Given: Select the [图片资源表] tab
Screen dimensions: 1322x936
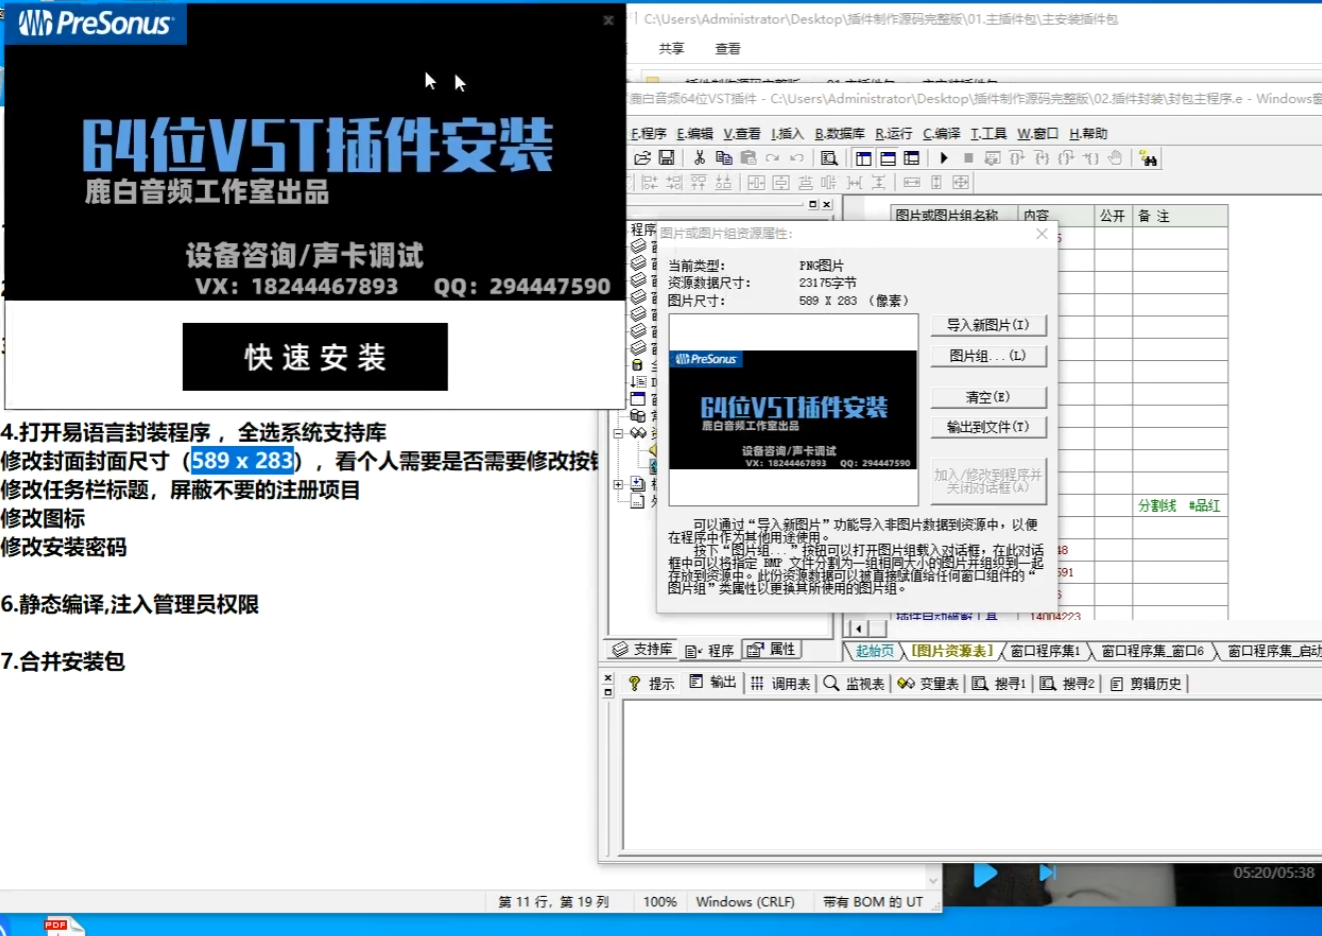Looking at the screenshot, I should (x=952, y=651).
